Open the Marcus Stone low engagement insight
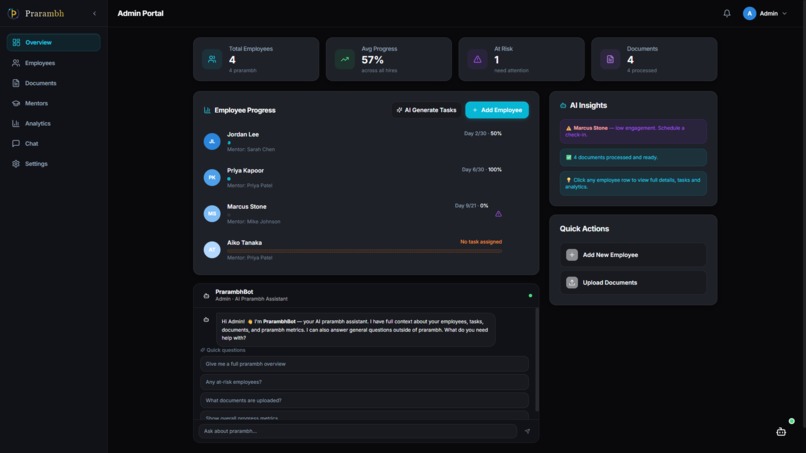This screenshot has width=806, height=453. 633,131
